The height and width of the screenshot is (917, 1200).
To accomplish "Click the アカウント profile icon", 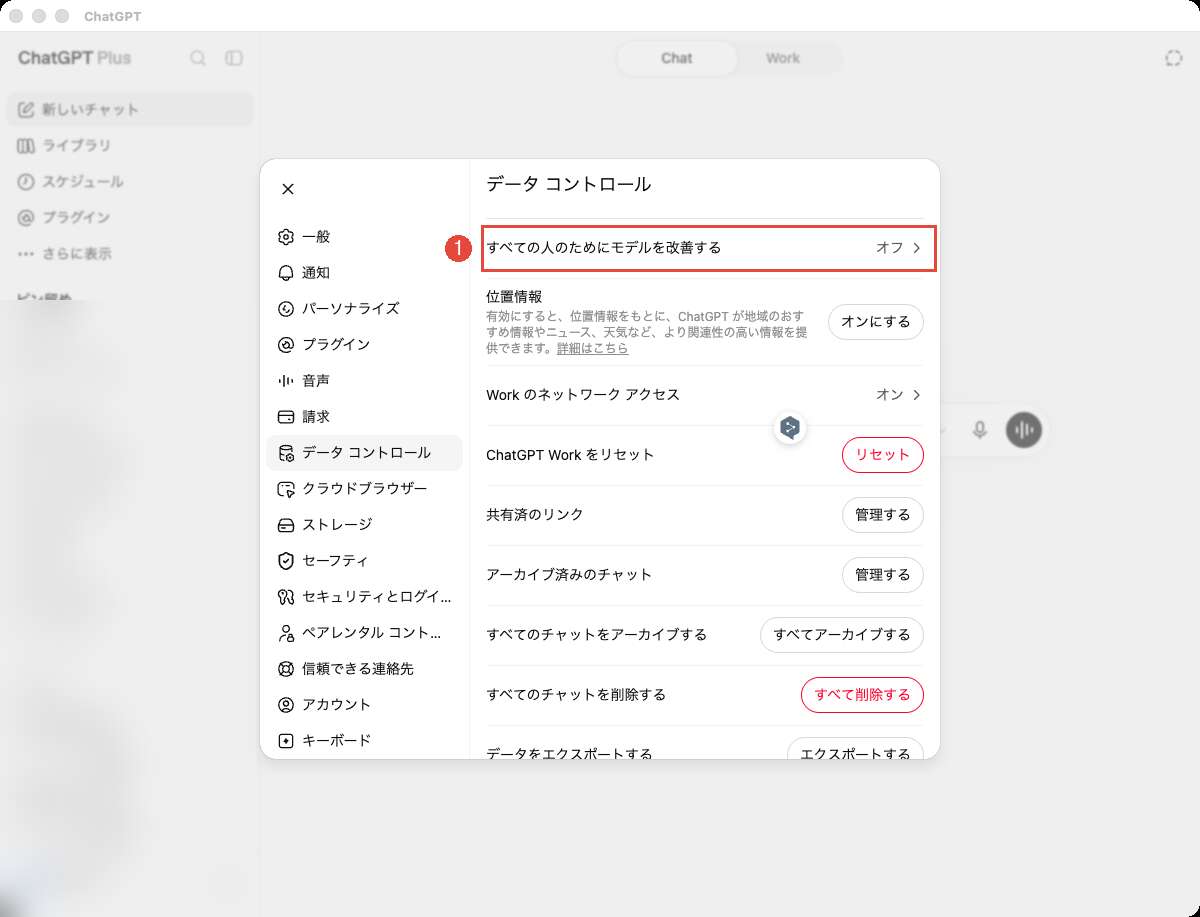I will pyautogui.click(x=286, y=705).
